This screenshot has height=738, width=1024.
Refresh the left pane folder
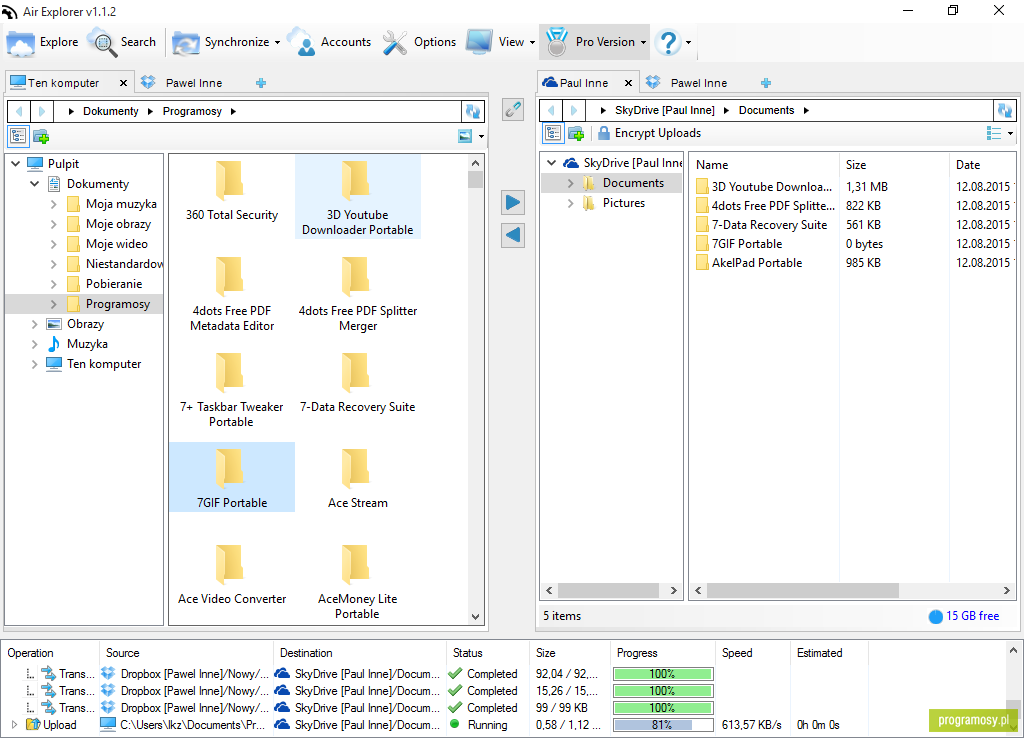click(x=473, y=112)
